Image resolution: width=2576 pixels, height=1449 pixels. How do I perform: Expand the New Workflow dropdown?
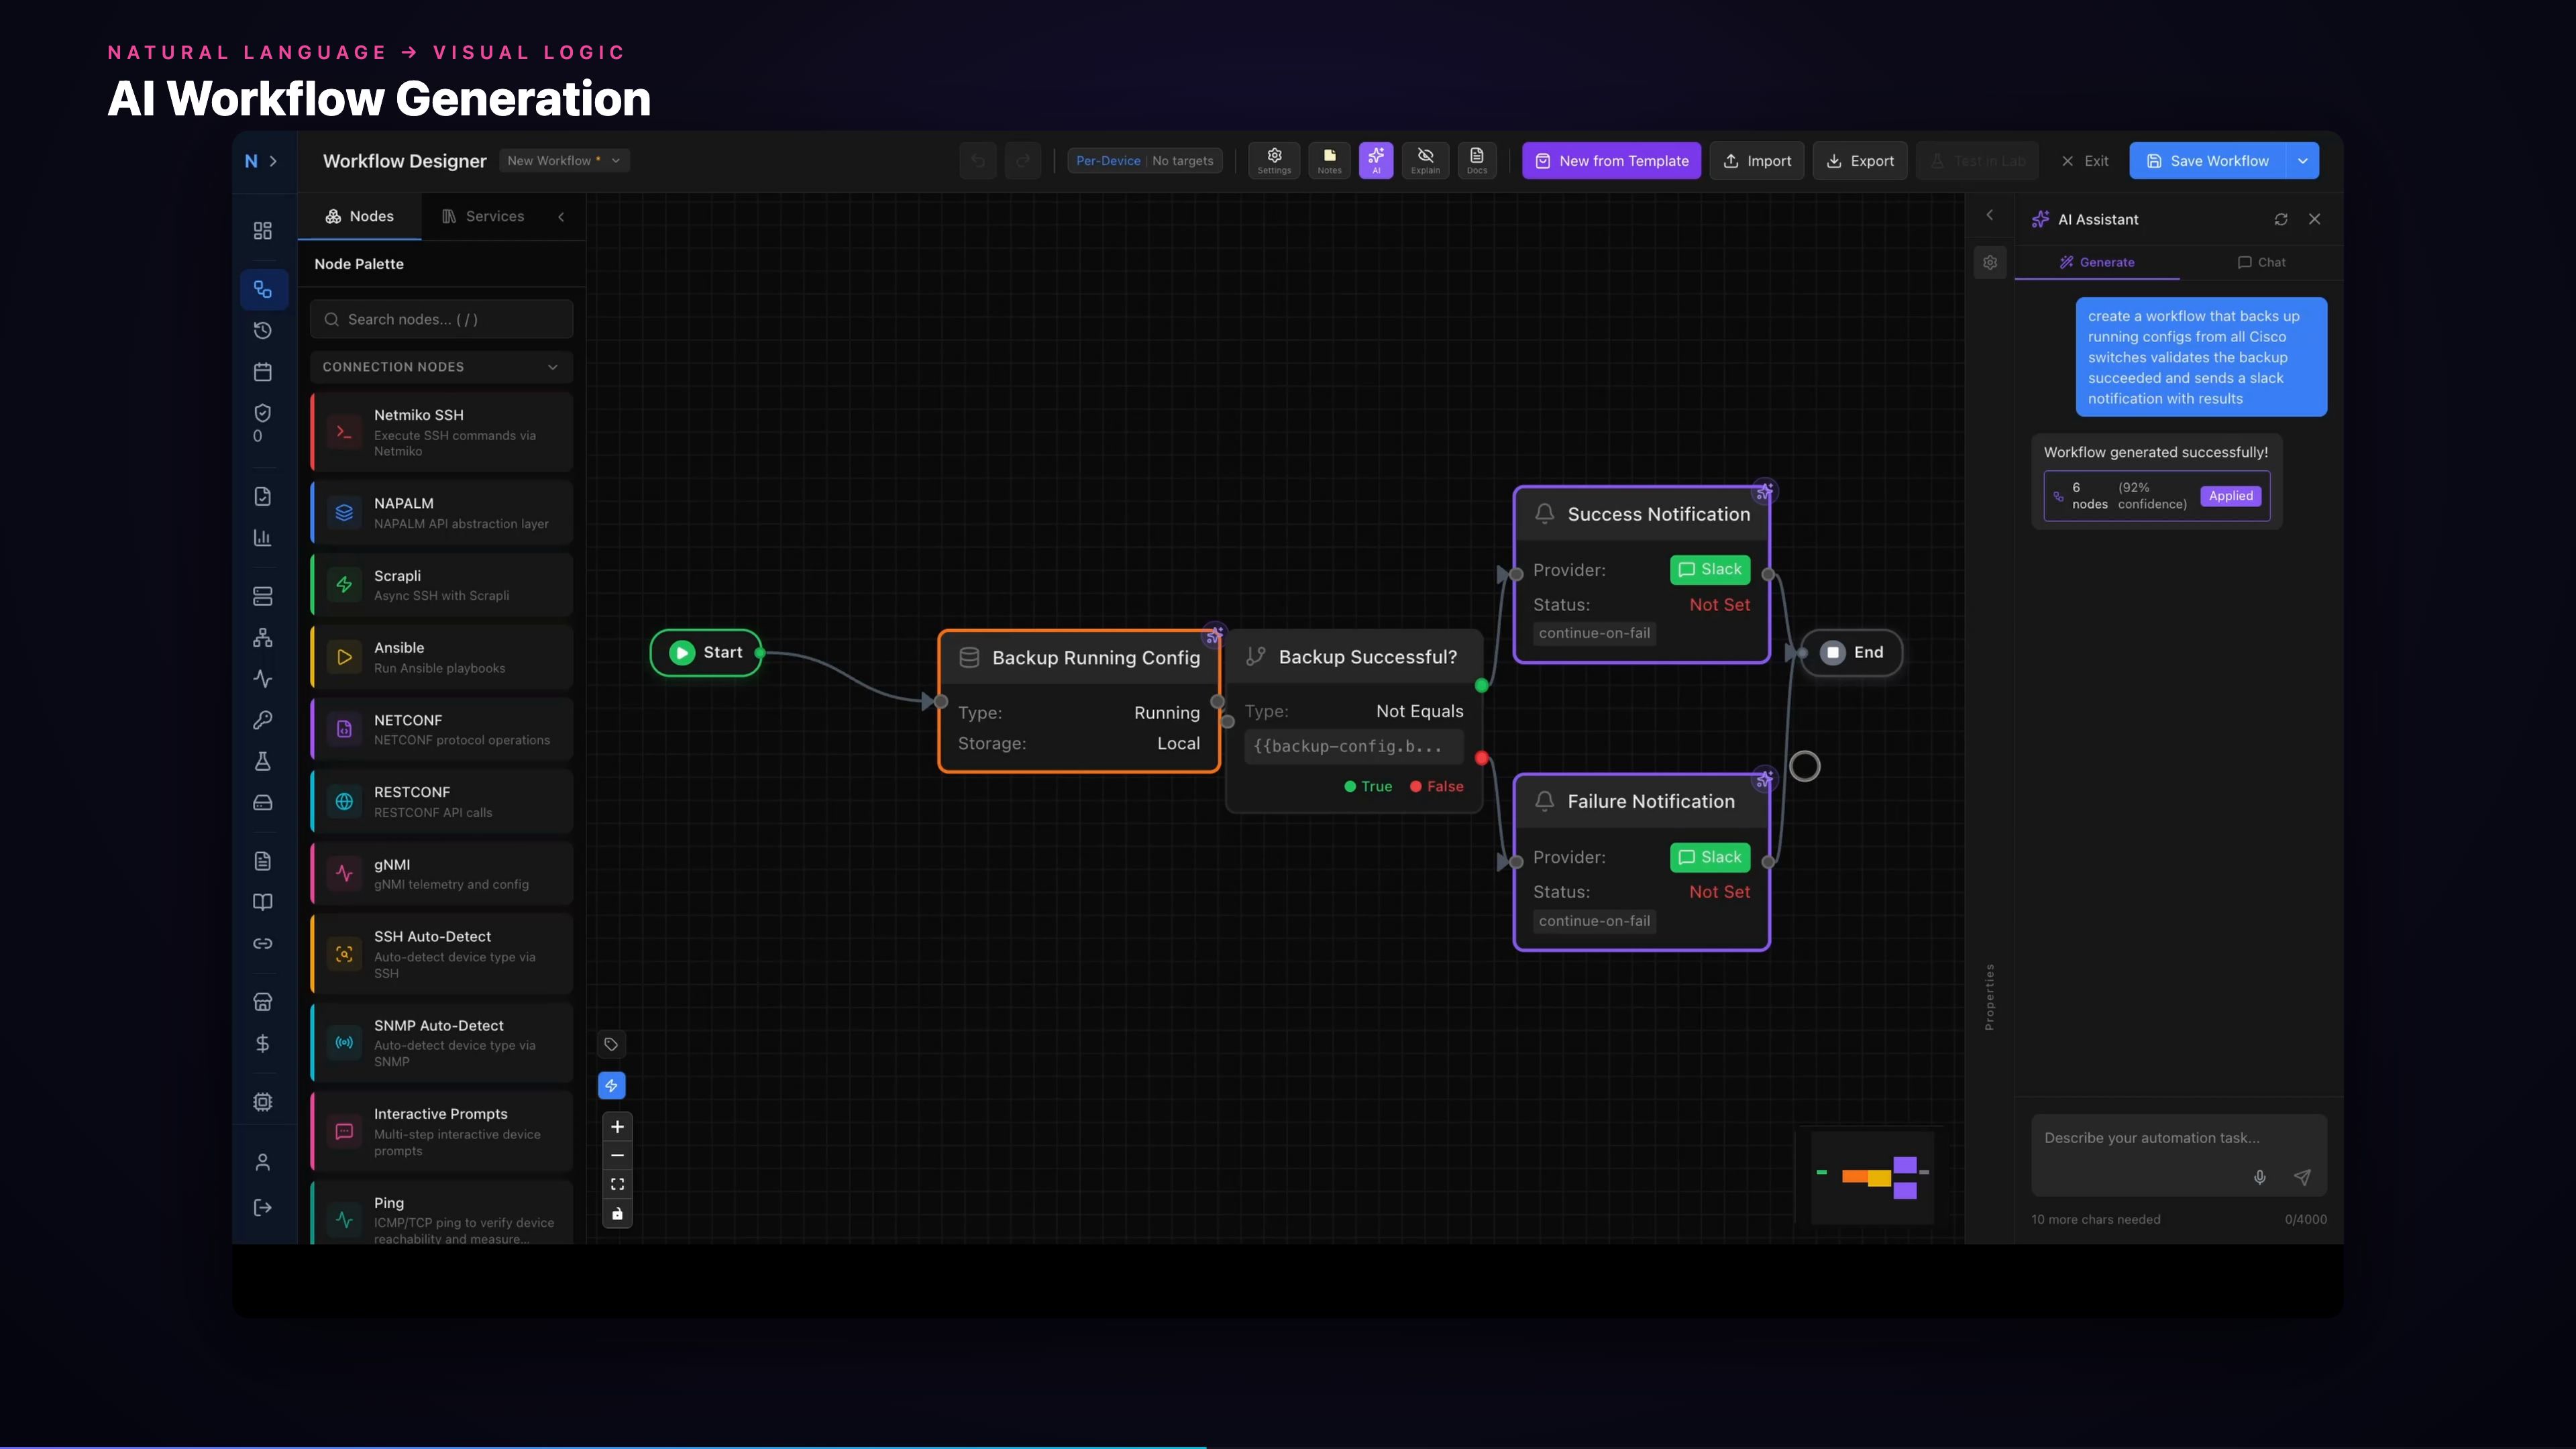[615, 160]
